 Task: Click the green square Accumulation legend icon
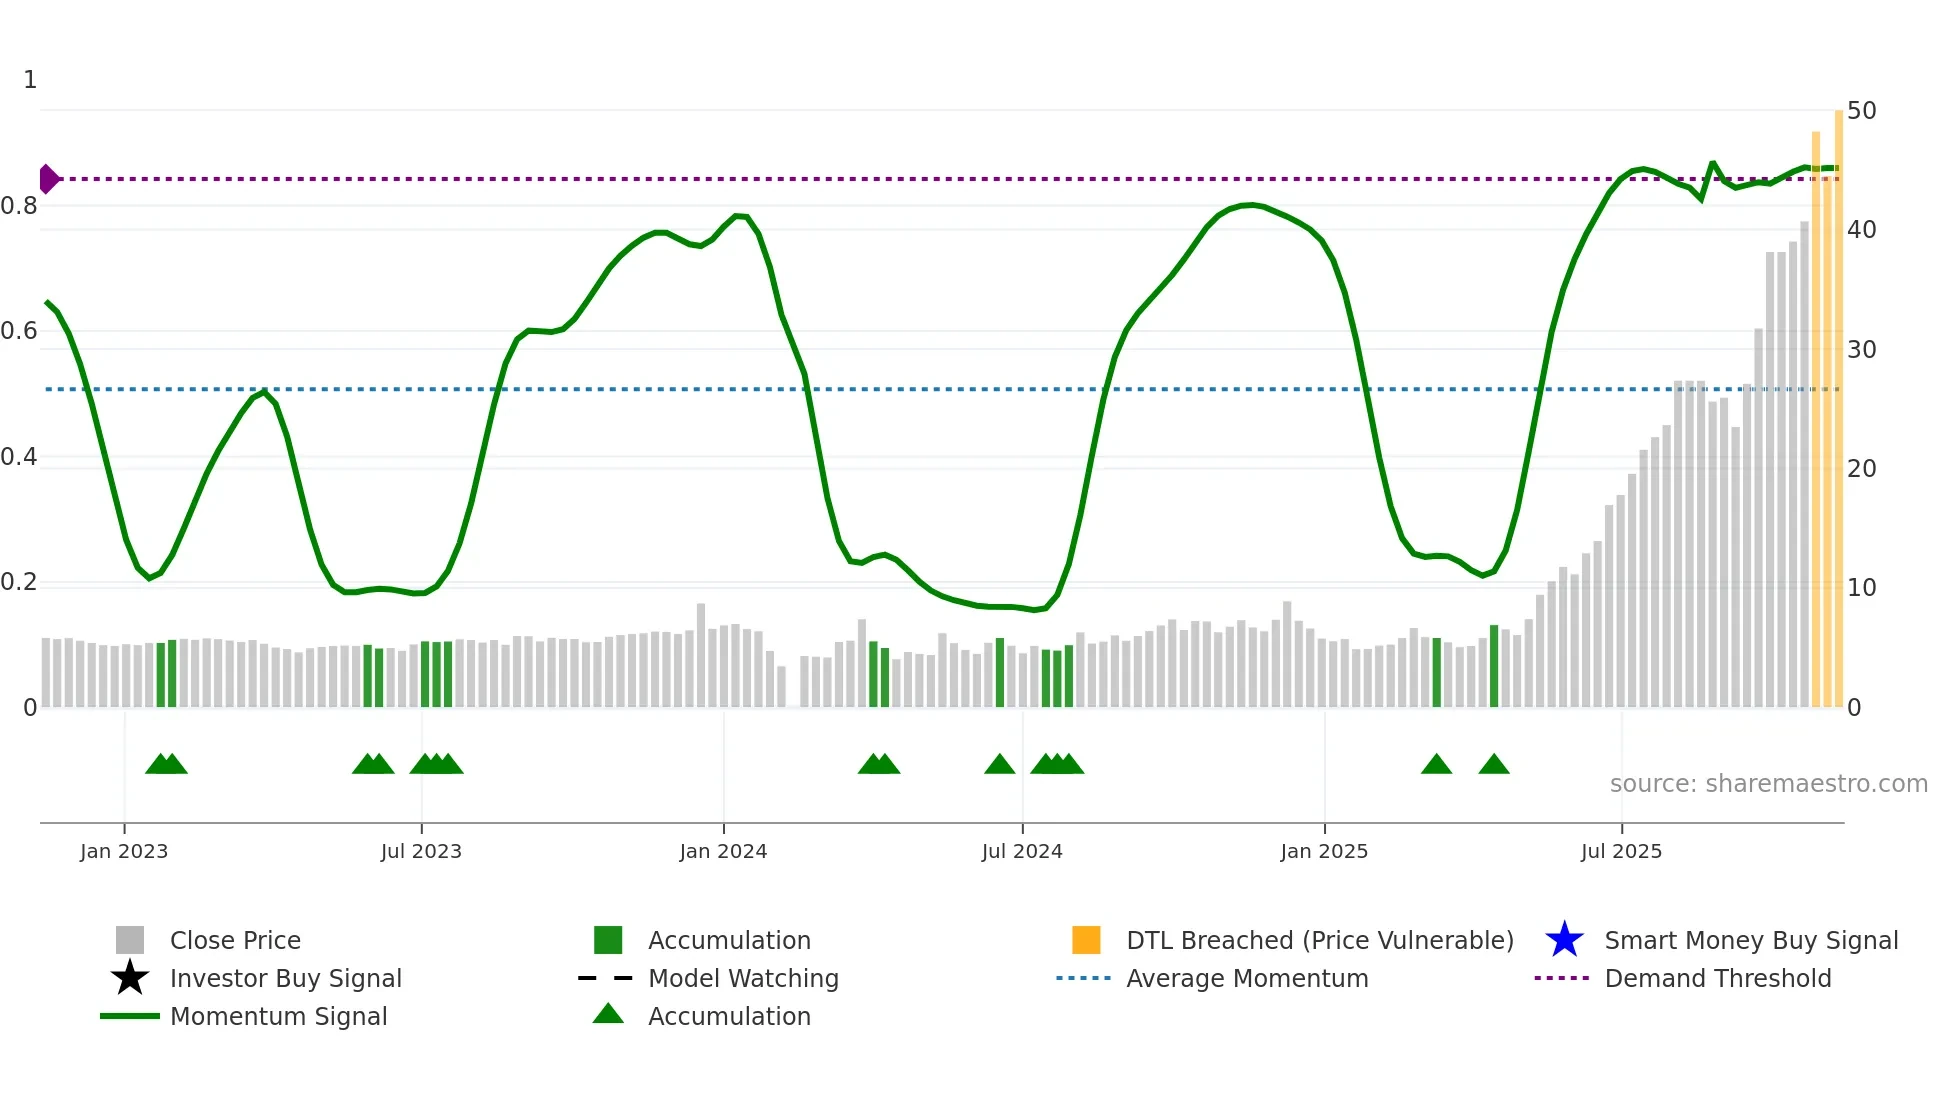[608, 940]
